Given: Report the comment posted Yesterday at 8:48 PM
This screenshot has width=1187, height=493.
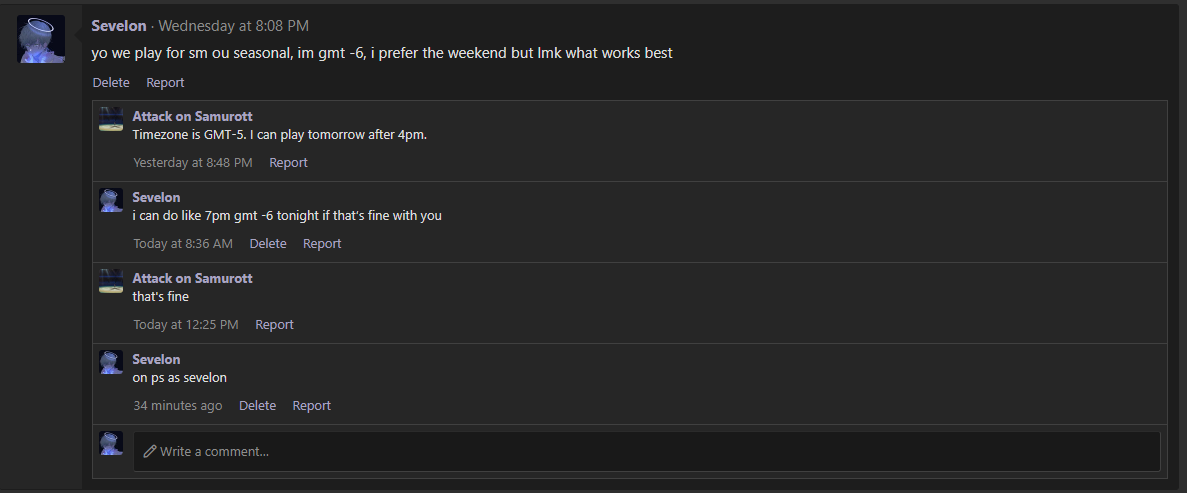Looking at the screenshot, I should click(x=288, y=162).
